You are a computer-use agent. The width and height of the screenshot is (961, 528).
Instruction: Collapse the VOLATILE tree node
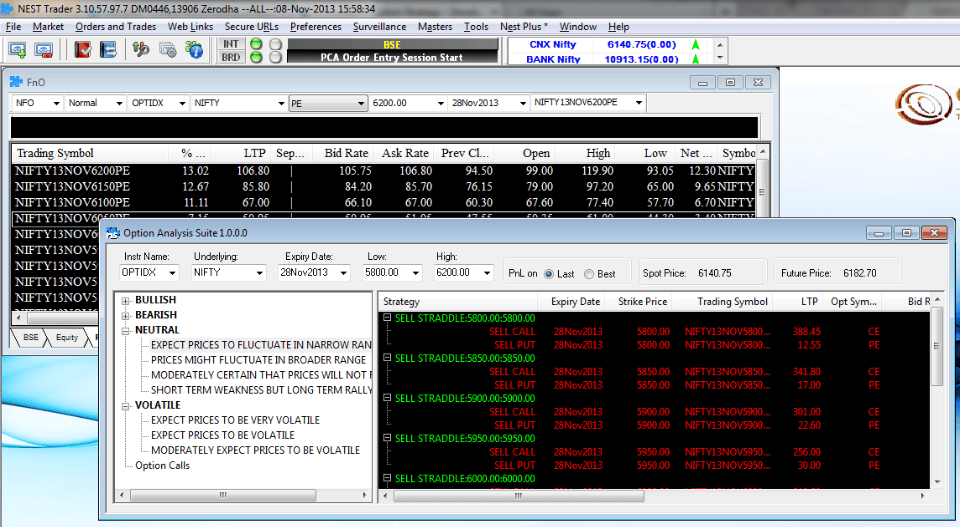pos(126,406)
